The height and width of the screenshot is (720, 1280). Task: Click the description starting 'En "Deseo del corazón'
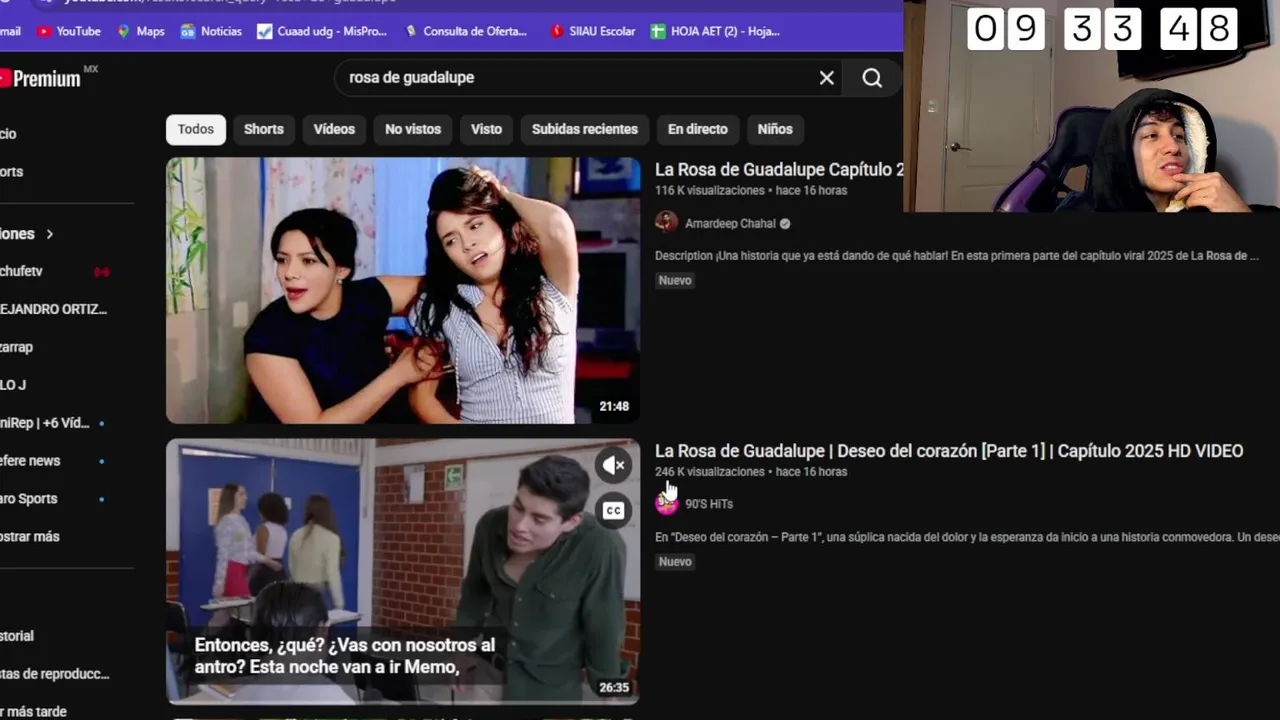click(967, 537)
